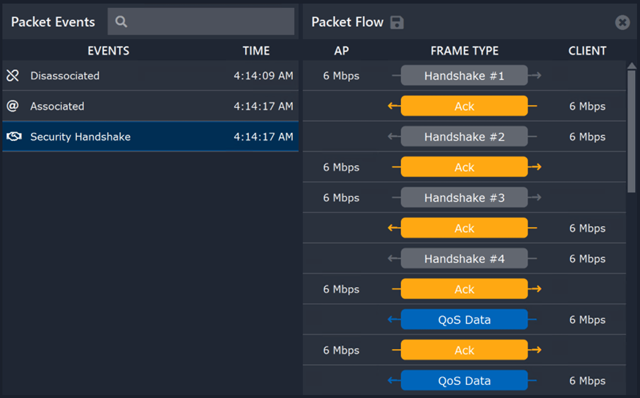Click the Disassociated broken-link icon
Image resolution: width=640 pixels, height=398 pixels.
[x=13, y=76]
